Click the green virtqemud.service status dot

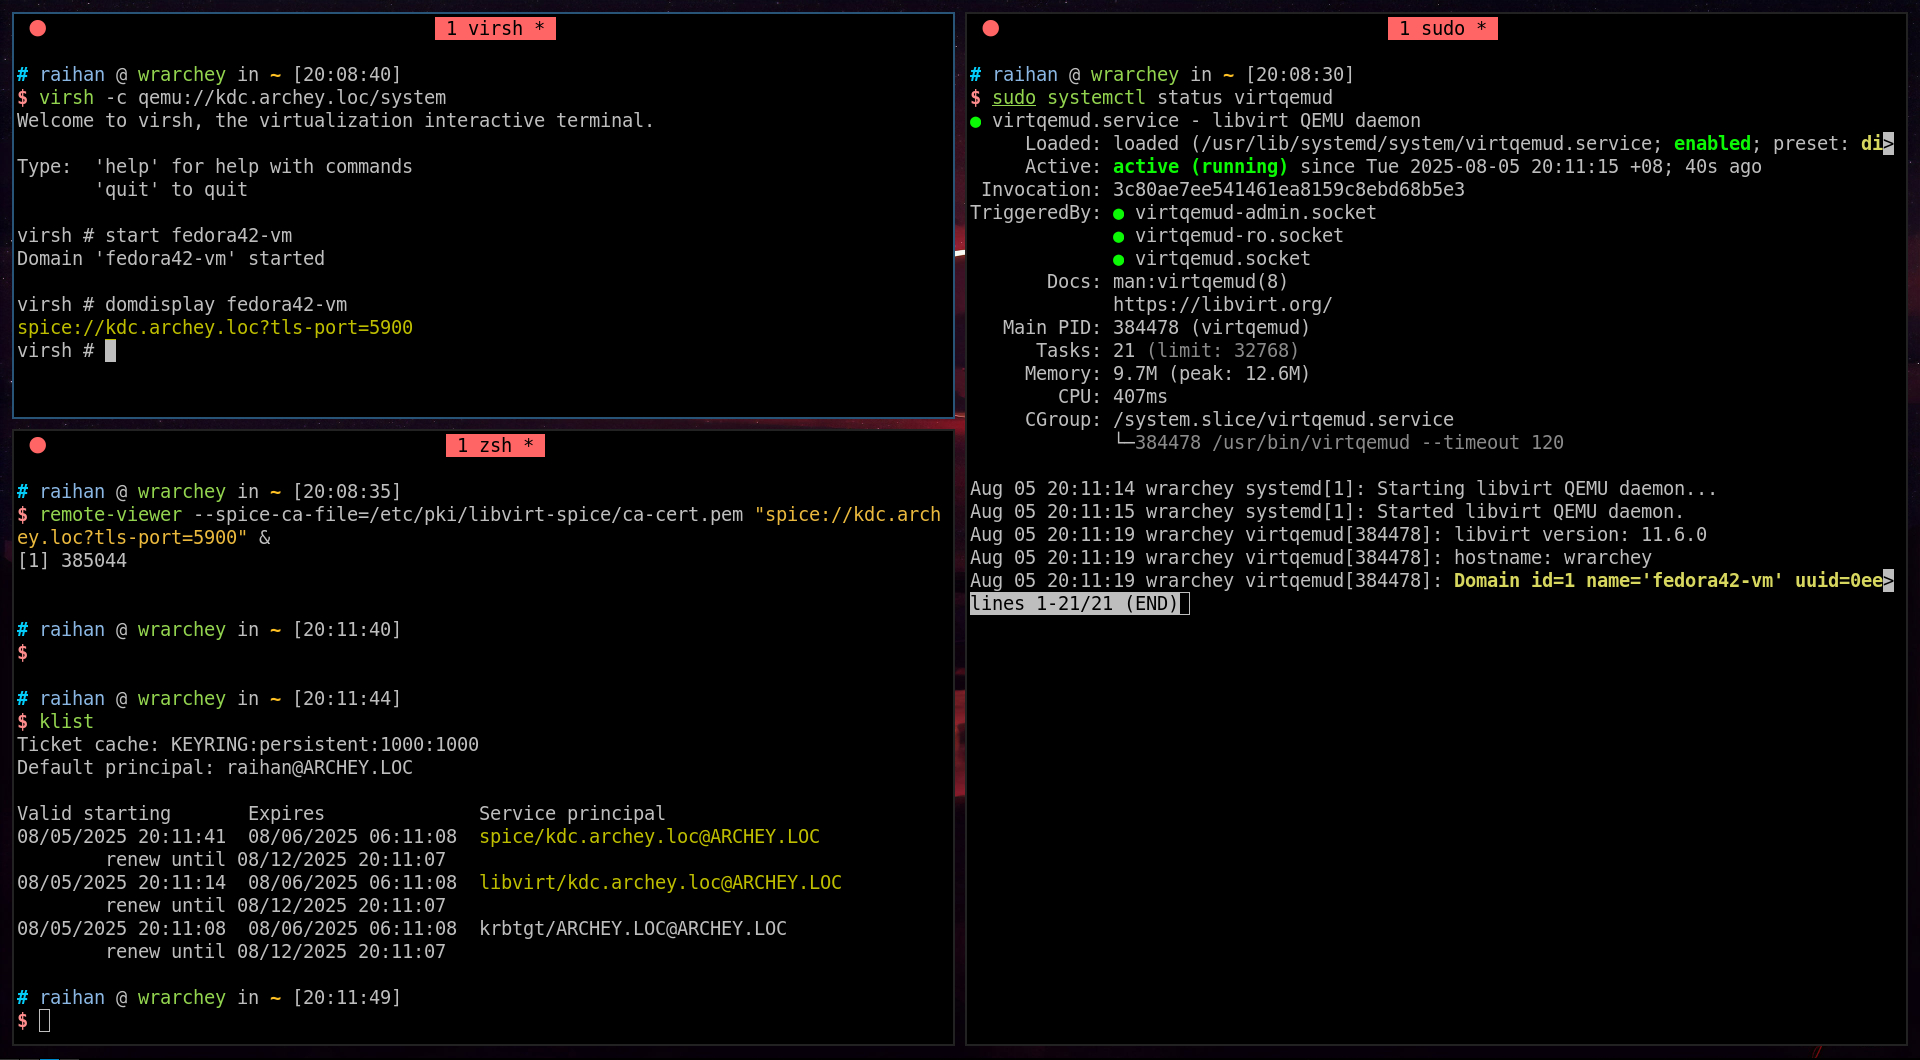click(x=976, y=122)
